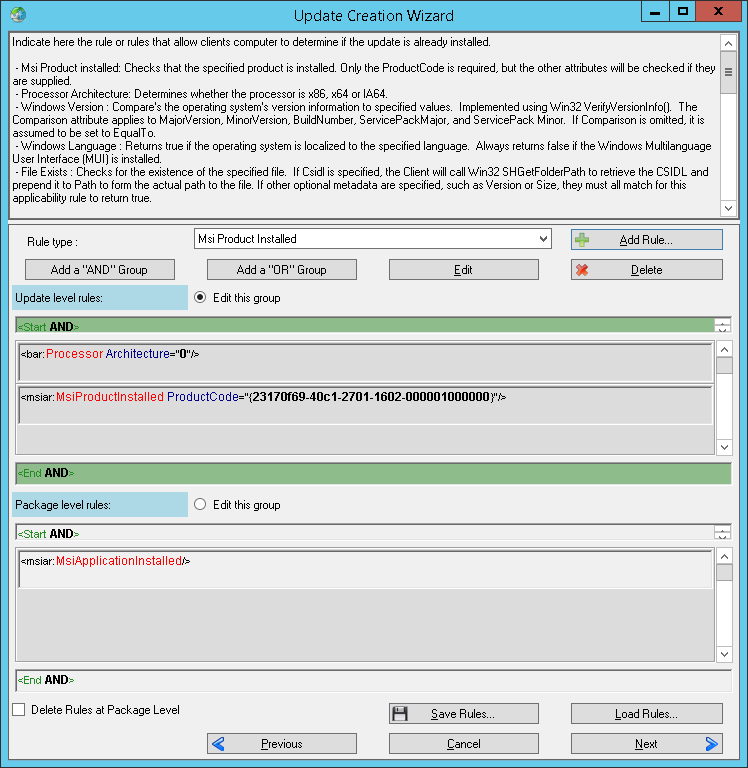
Task: Click up arrow of Update level rules scrollbar
Action: [724, 349]
